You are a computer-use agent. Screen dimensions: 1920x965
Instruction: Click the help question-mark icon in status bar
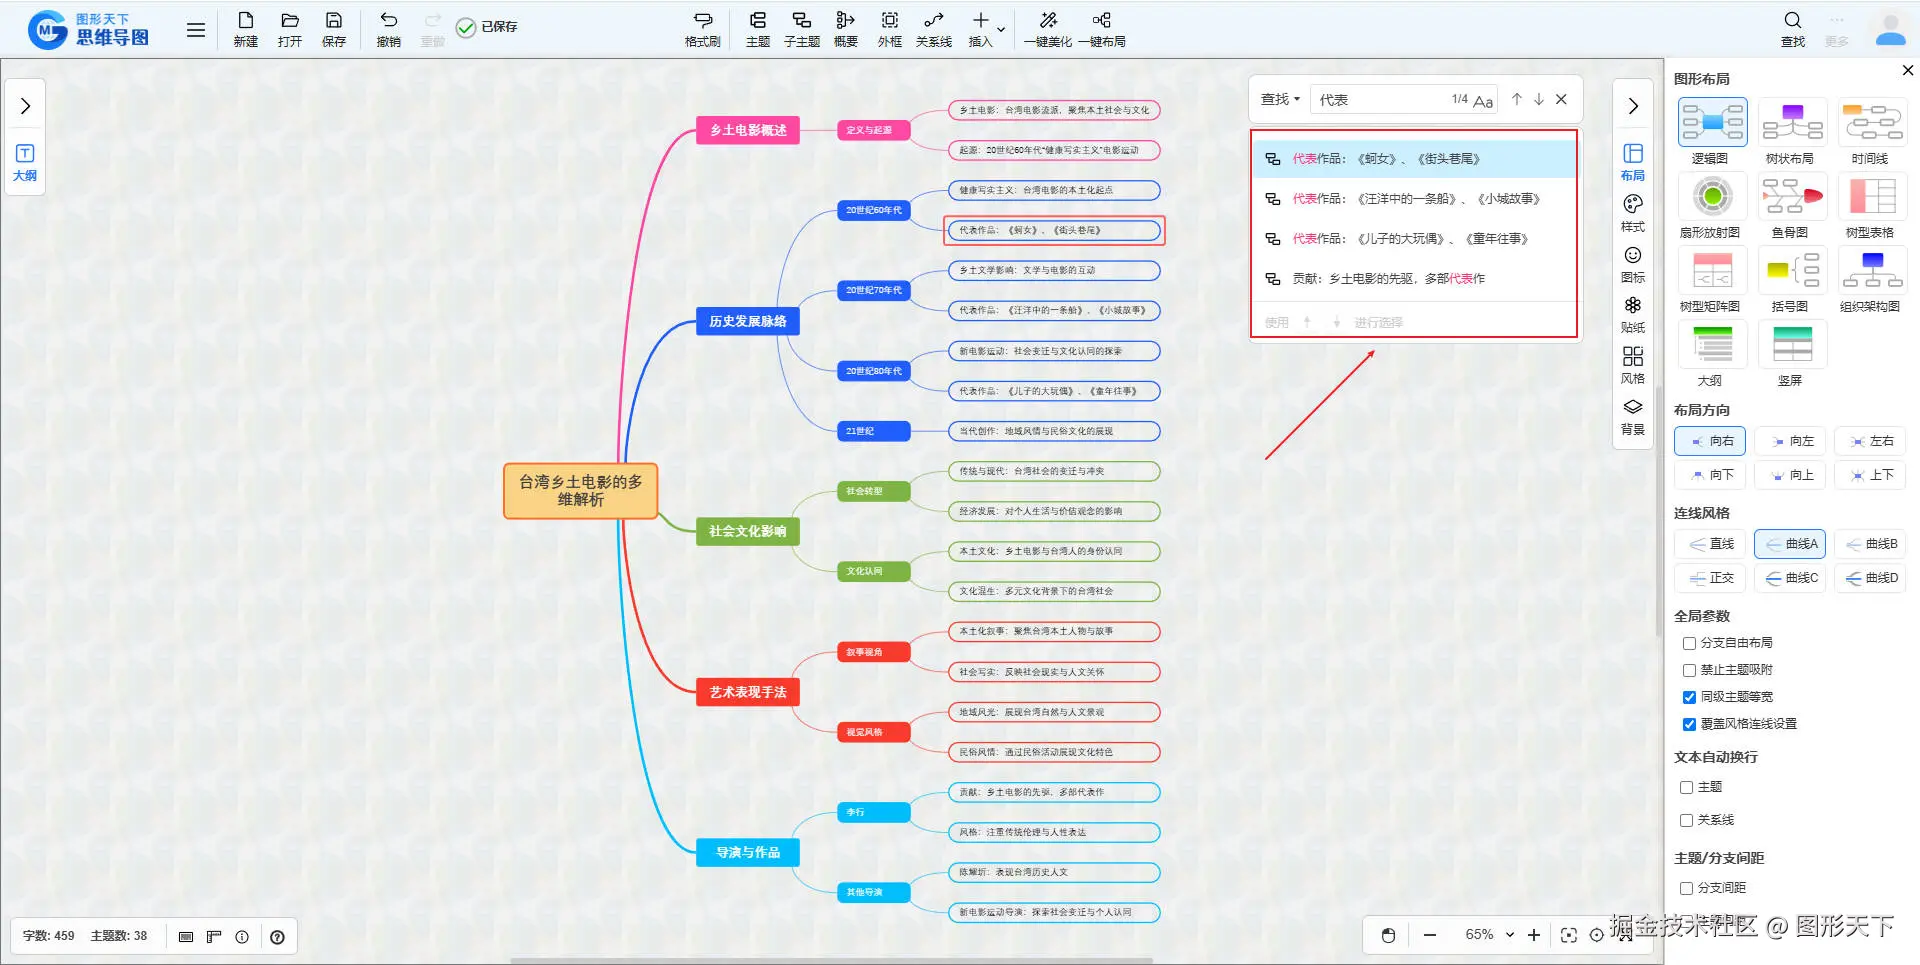[x=277, y=937]
